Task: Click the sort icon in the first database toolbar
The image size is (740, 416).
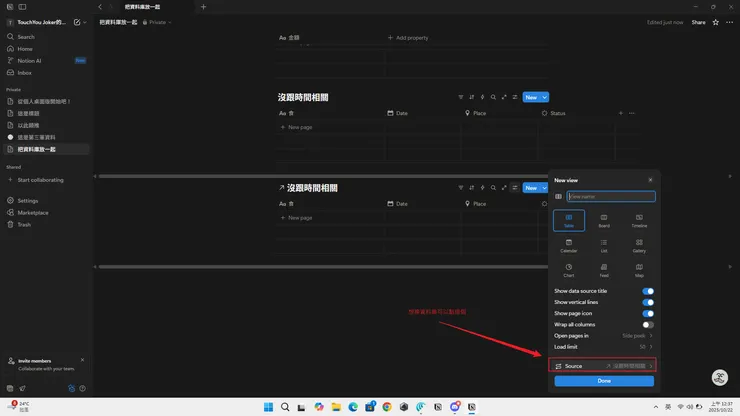Action: [x=471, y=97]
